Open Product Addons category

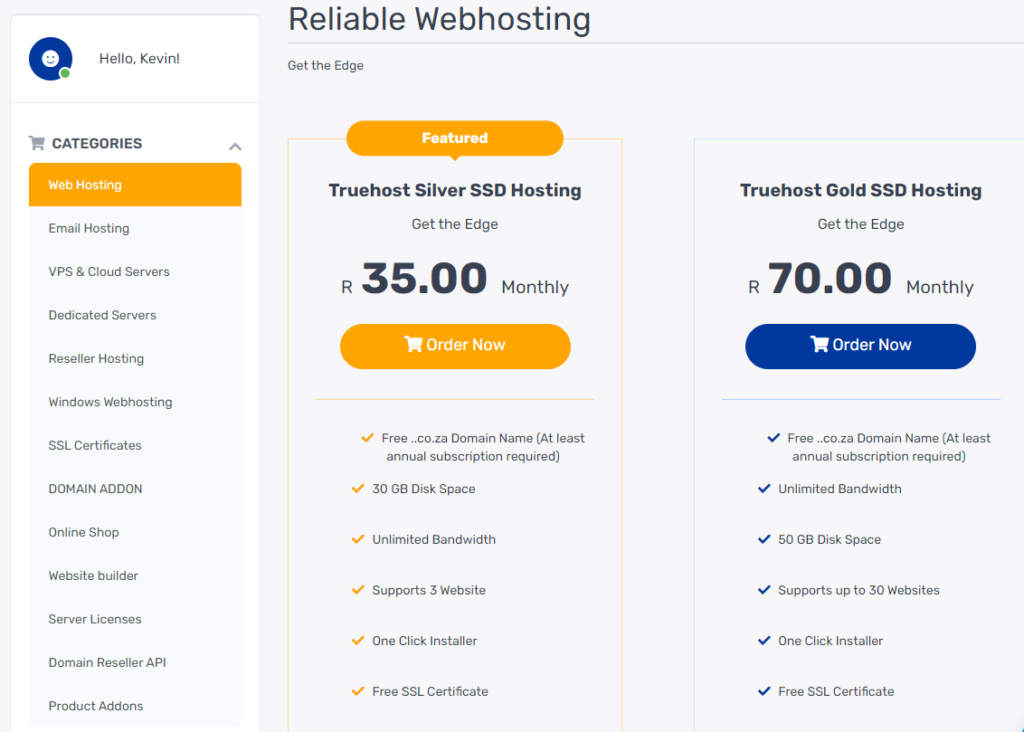(x=135, y=706)
